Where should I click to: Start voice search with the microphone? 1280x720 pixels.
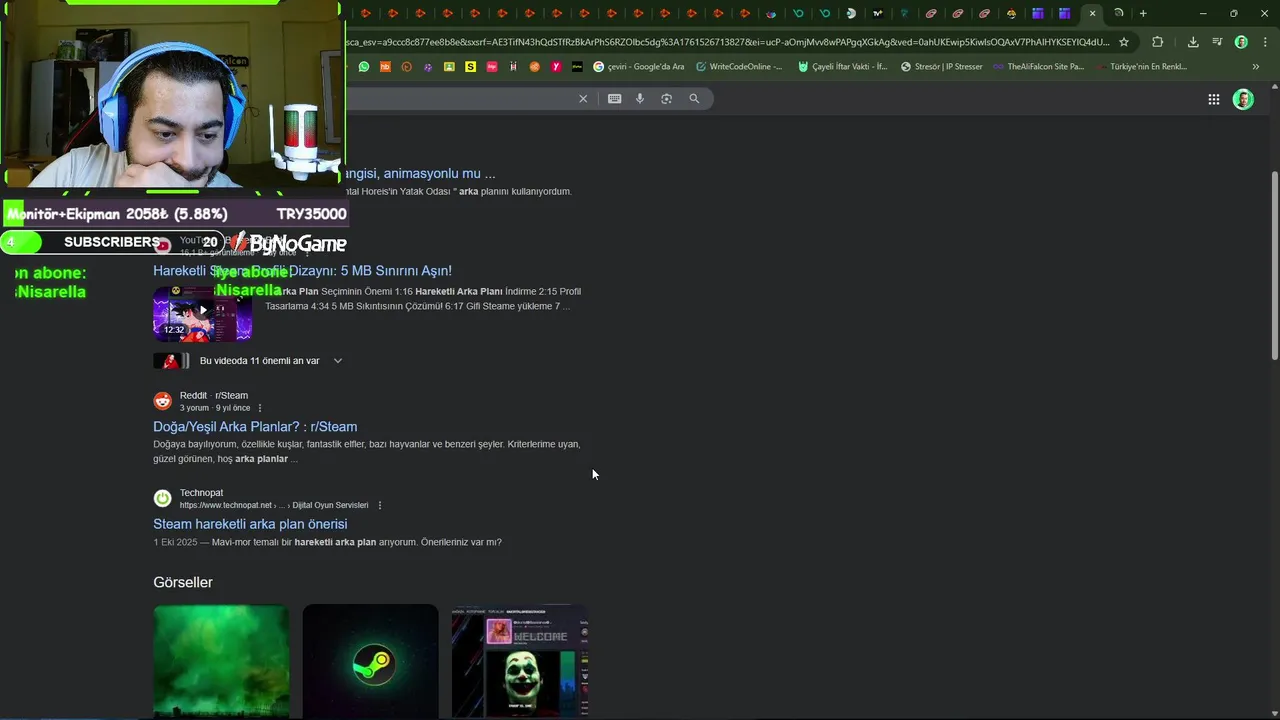pos(640,98)
